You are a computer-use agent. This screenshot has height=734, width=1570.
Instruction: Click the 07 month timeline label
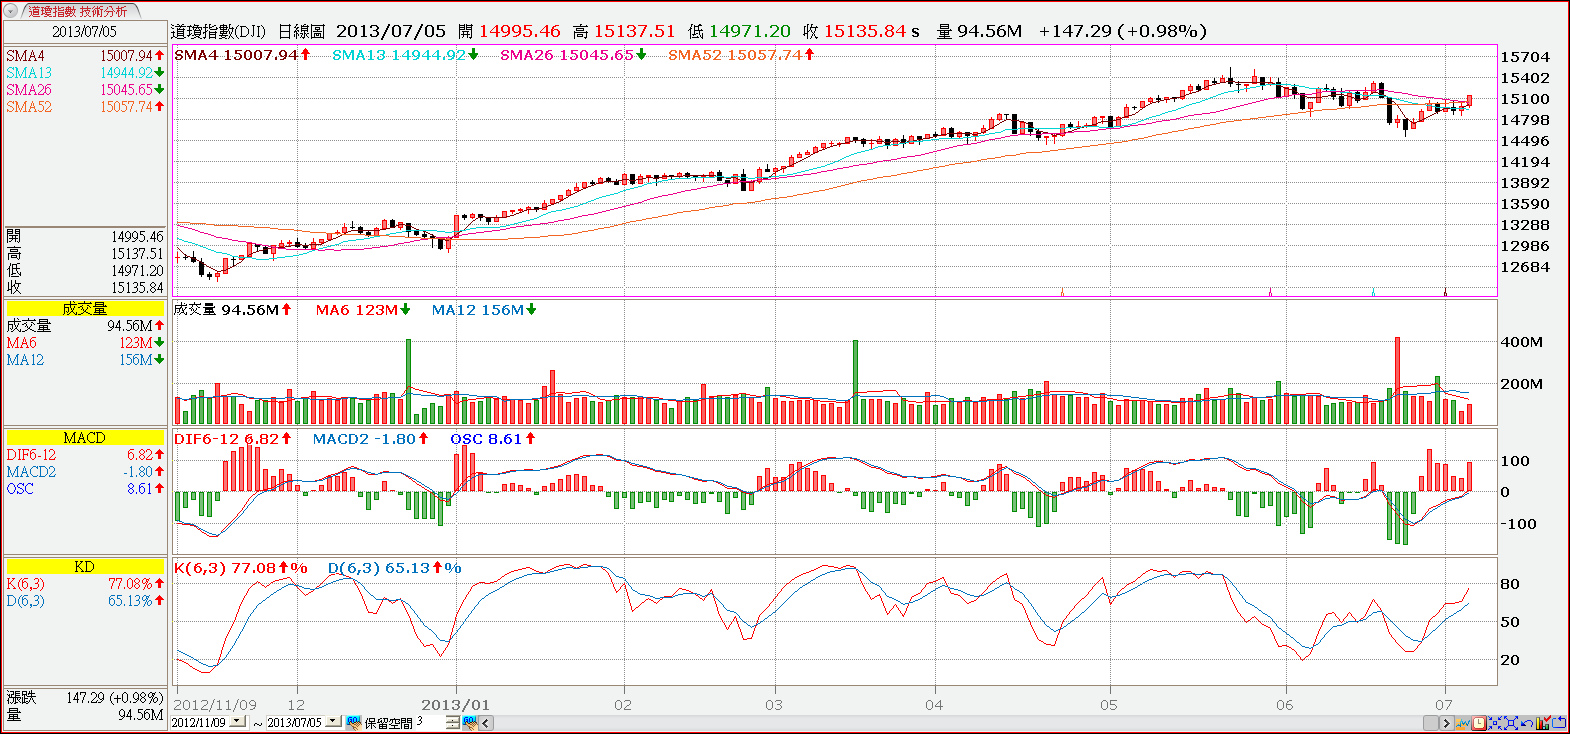point(1443,705)
